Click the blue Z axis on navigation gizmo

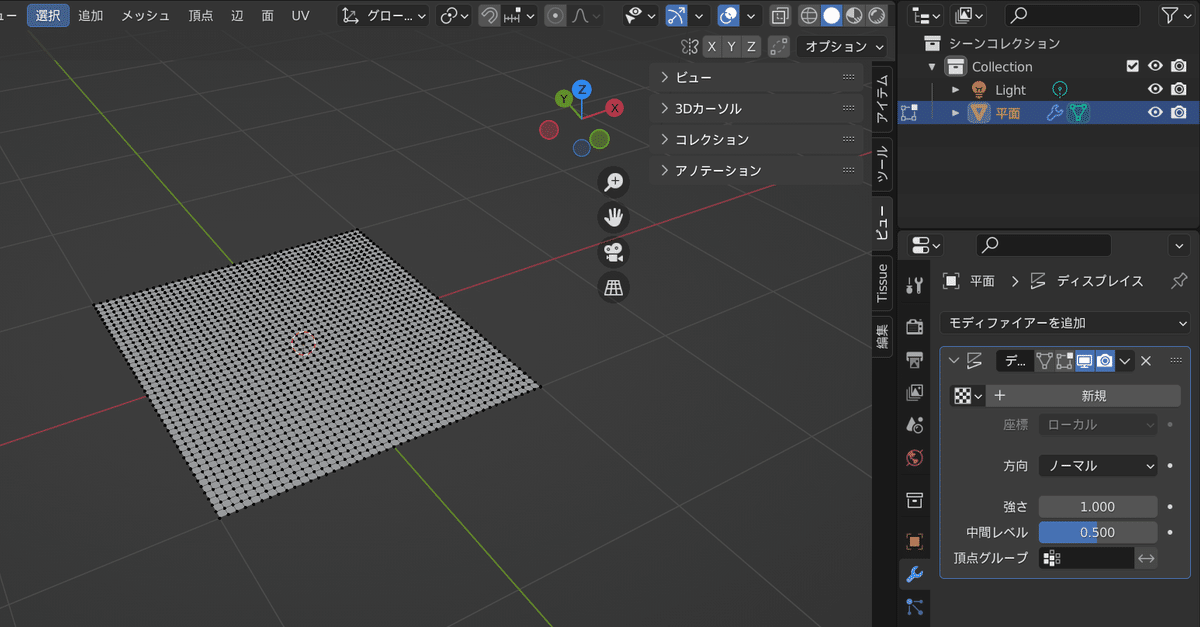582,90
